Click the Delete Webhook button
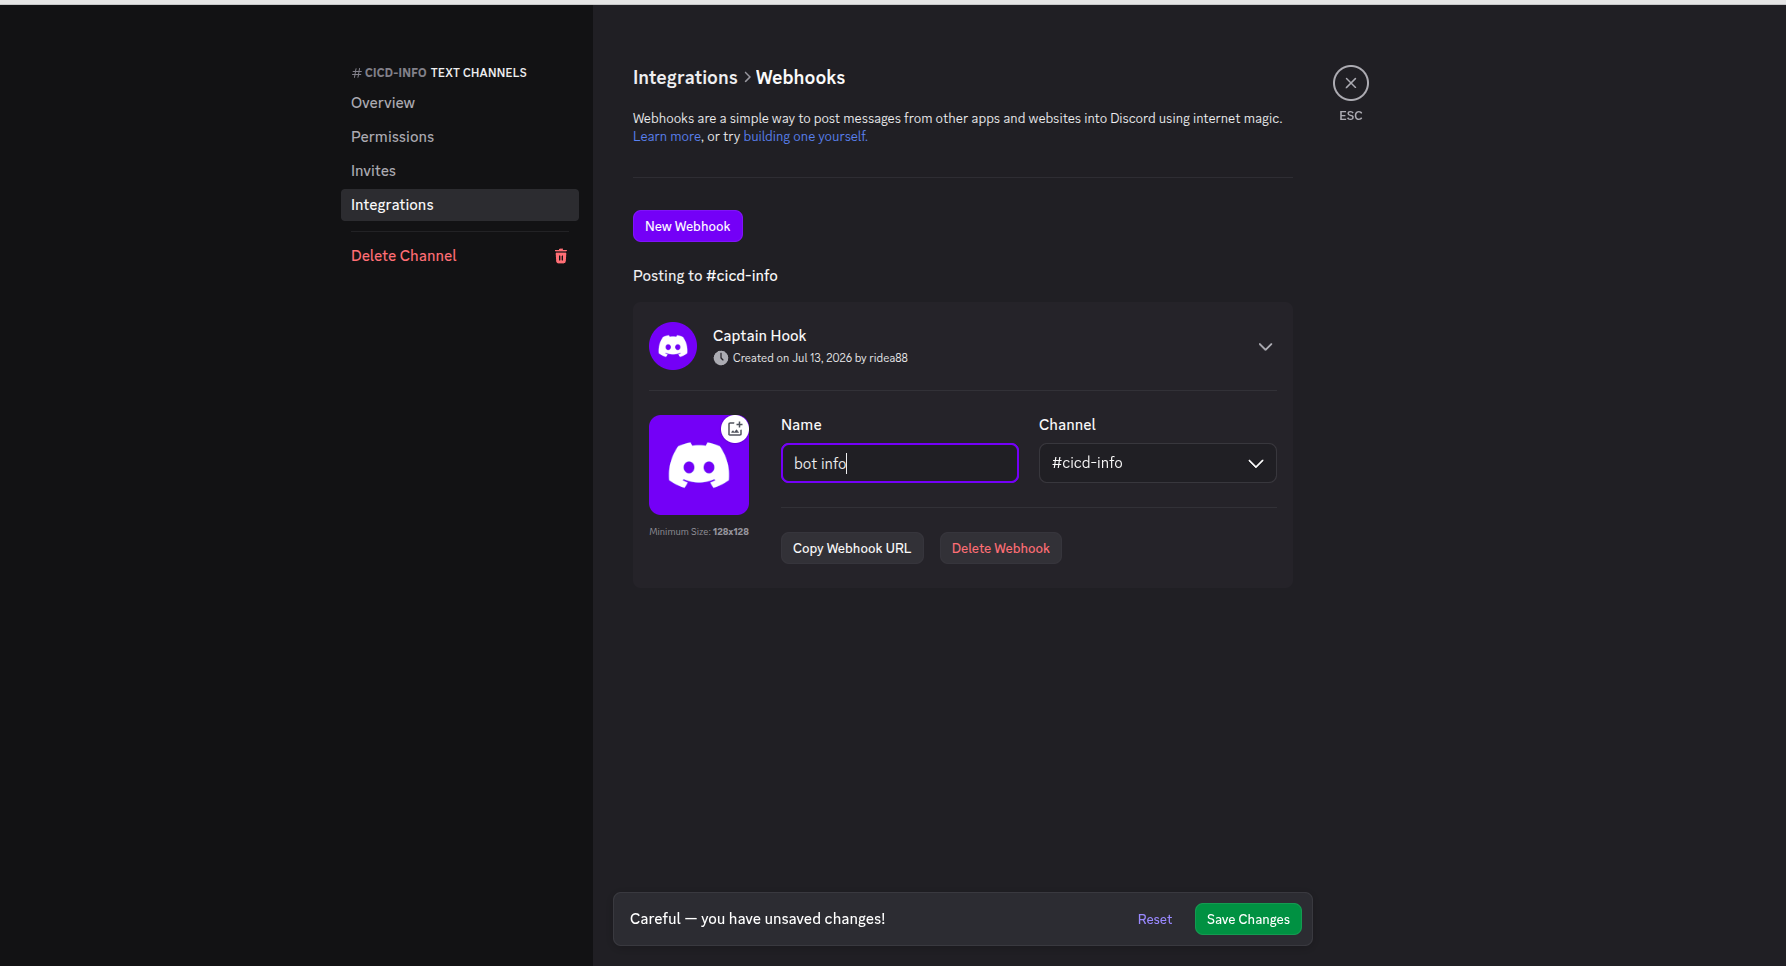Viewport: 1786px width, 966px height. pyautogui.click(x=1001, y=548)
